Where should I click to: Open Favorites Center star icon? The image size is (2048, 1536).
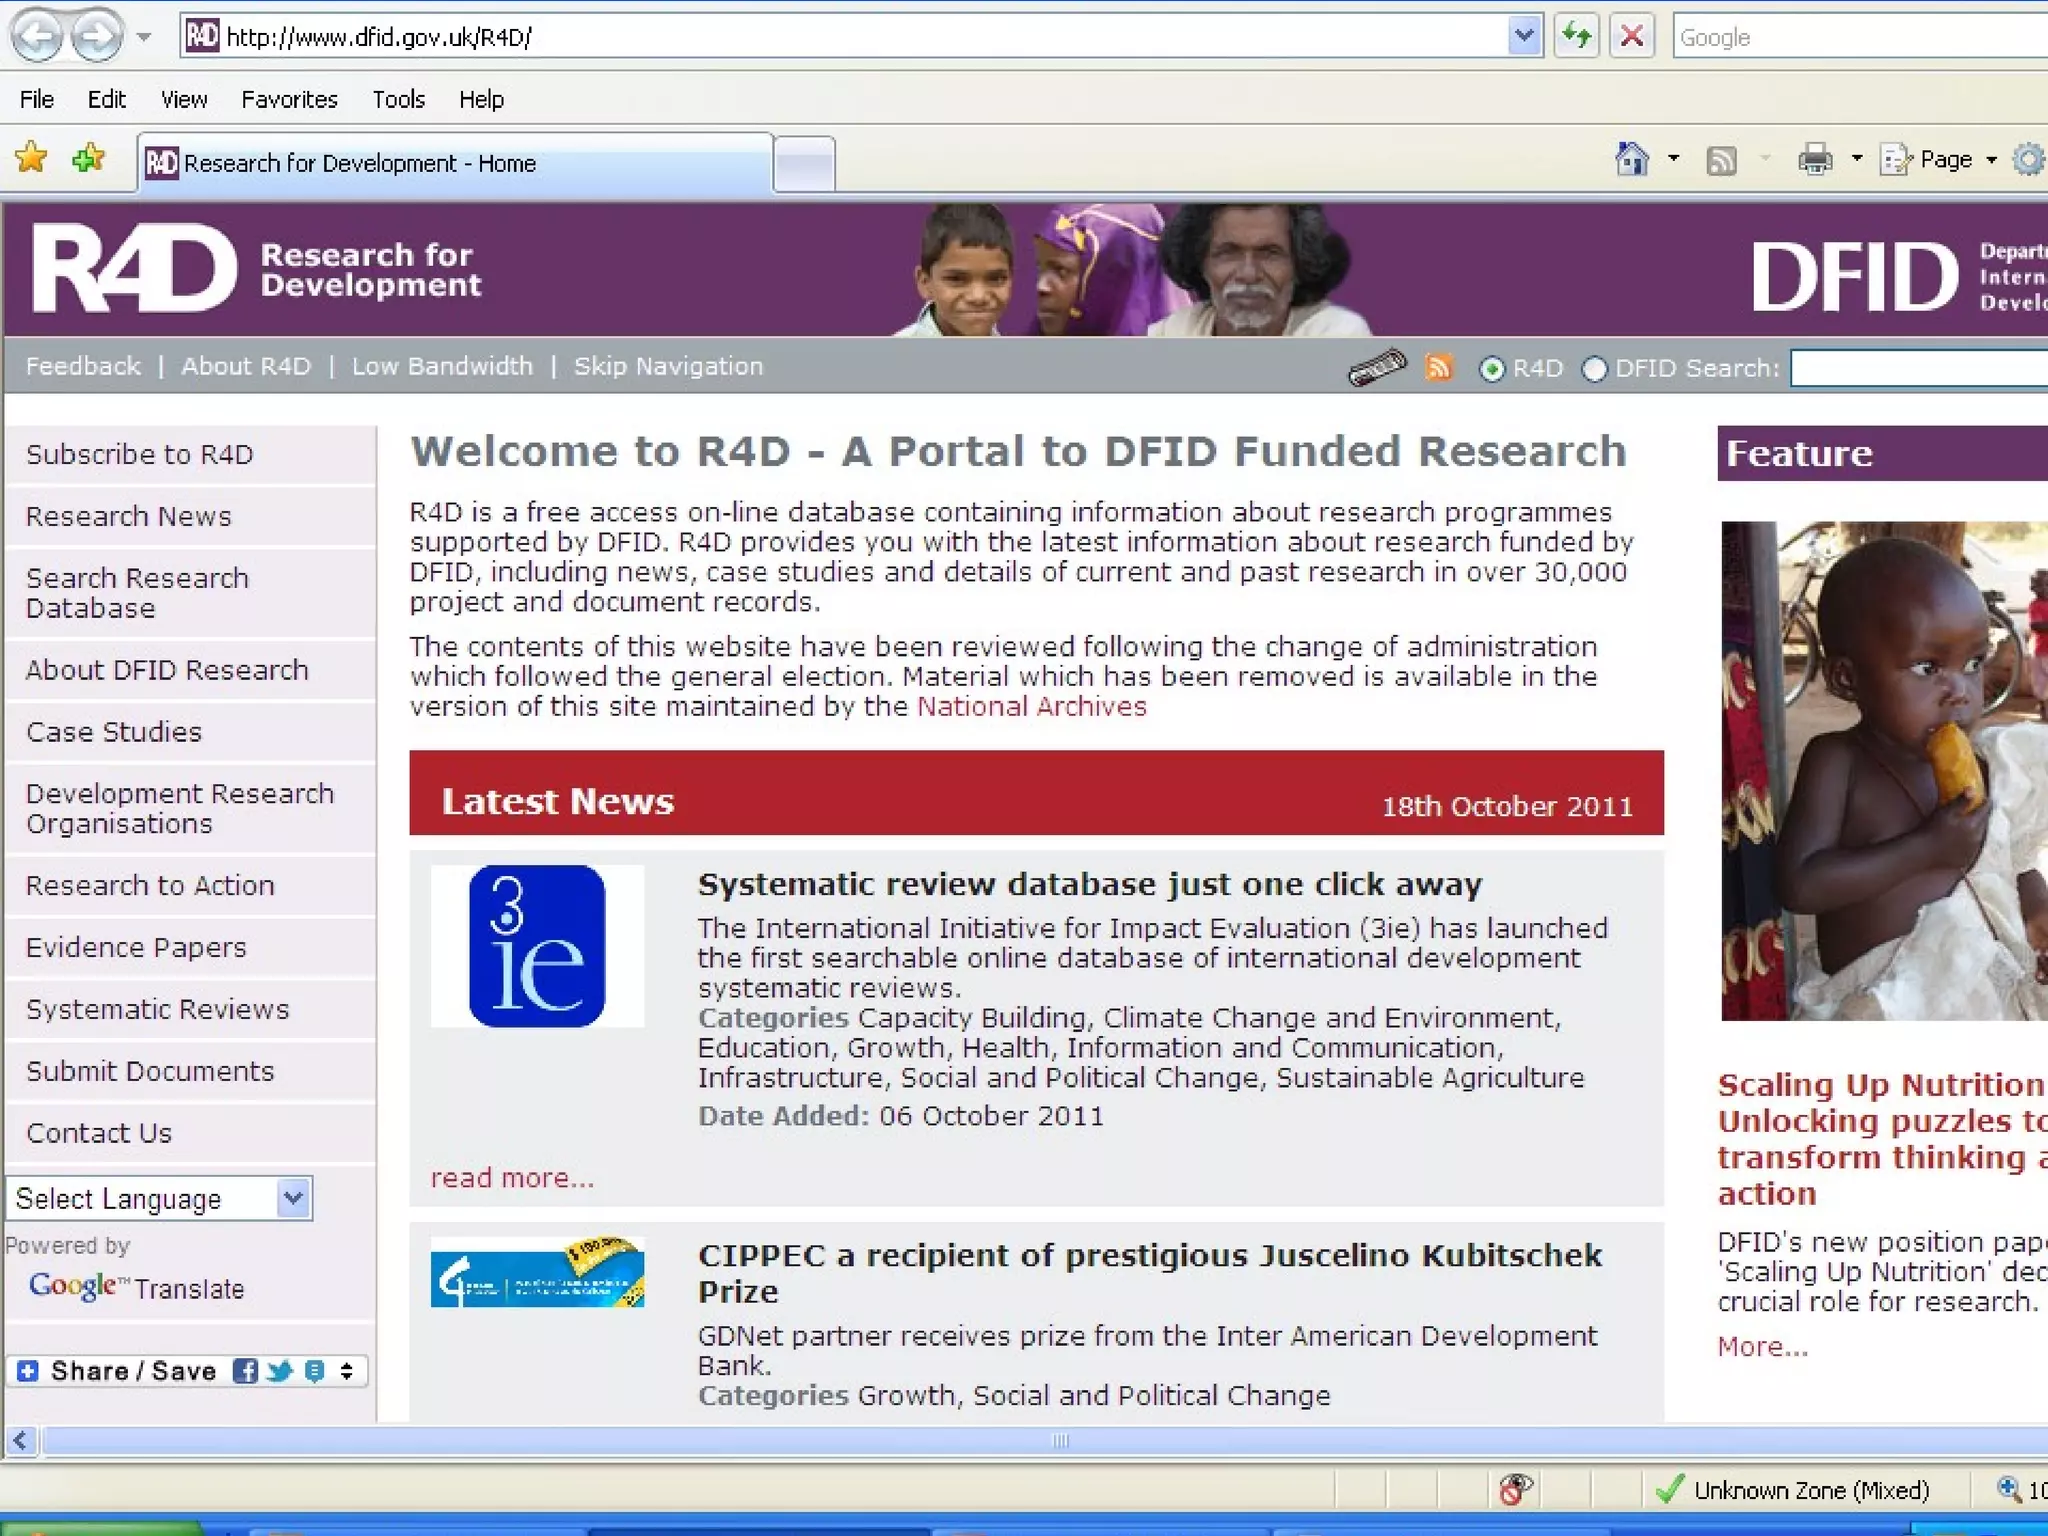[31, 158]
